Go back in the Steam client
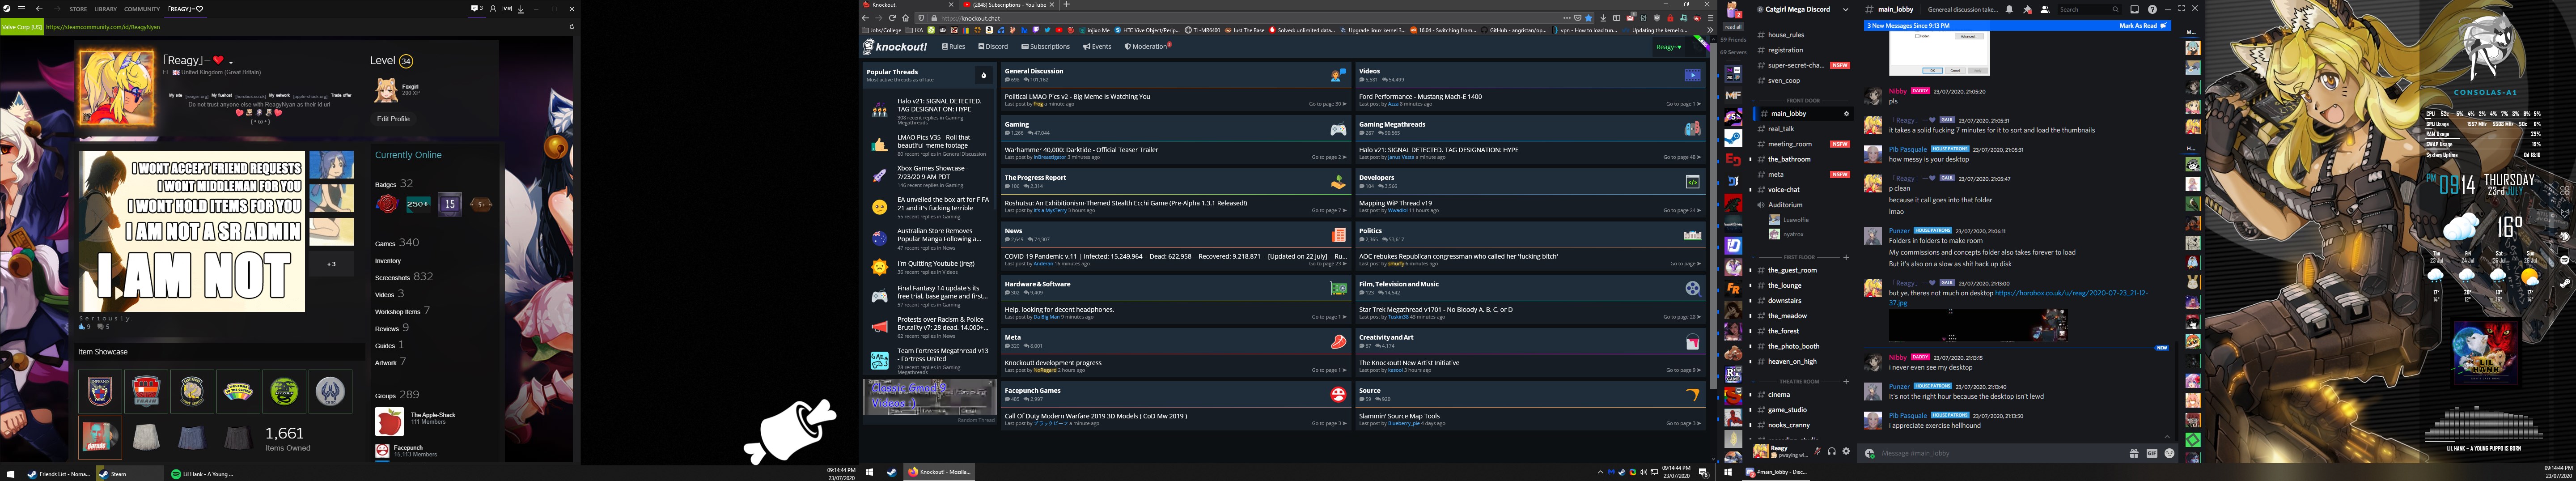The height and width of the screenshot is (481, 2576). click(x=39, y=9)
